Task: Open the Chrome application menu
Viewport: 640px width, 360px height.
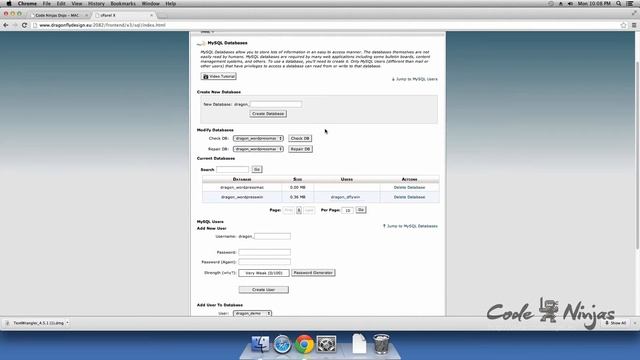Action: (x=27, y=3)
